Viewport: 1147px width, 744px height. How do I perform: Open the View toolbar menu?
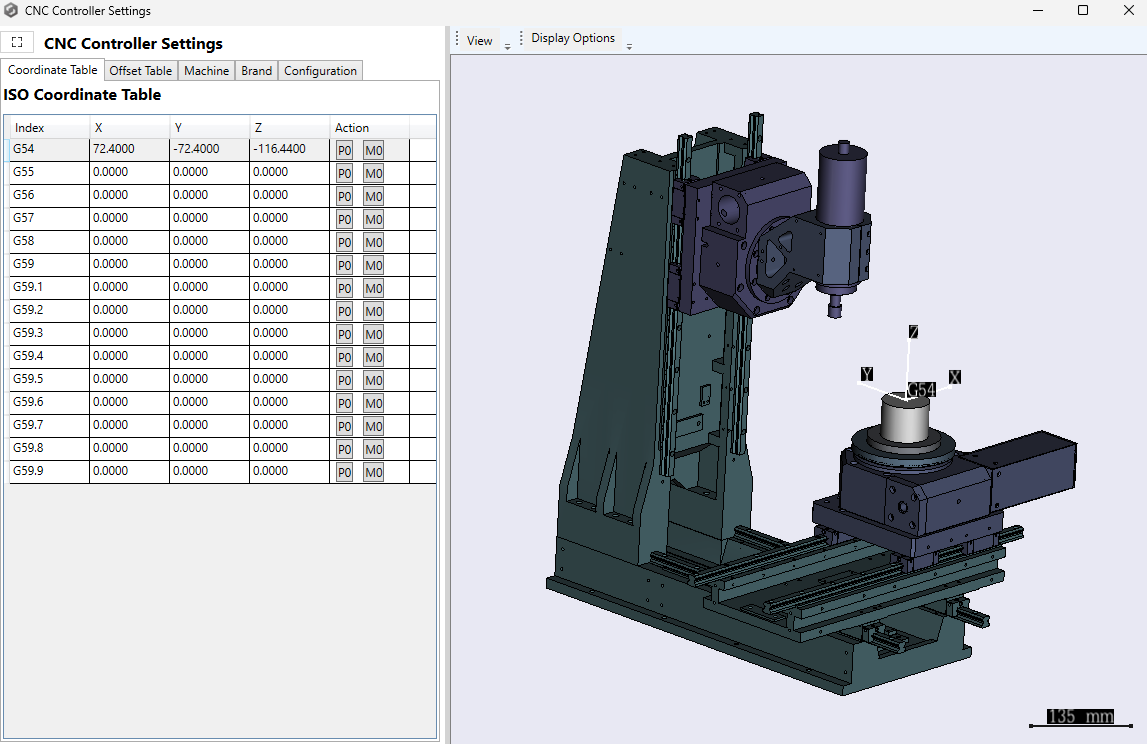tap(480, 41)
